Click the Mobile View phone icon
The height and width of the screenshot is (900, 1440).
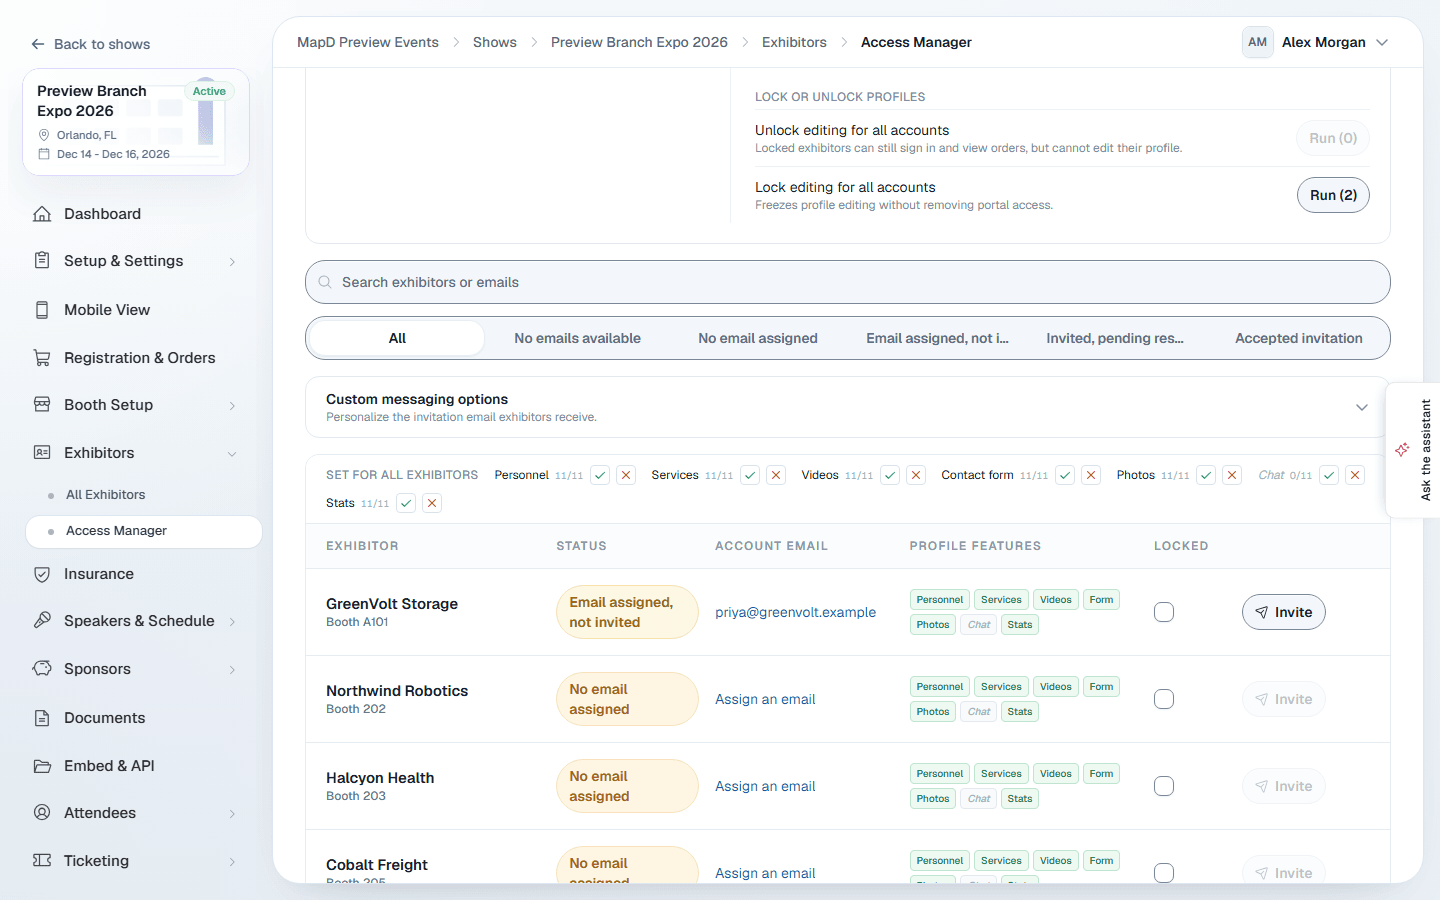tap(42, 310)
